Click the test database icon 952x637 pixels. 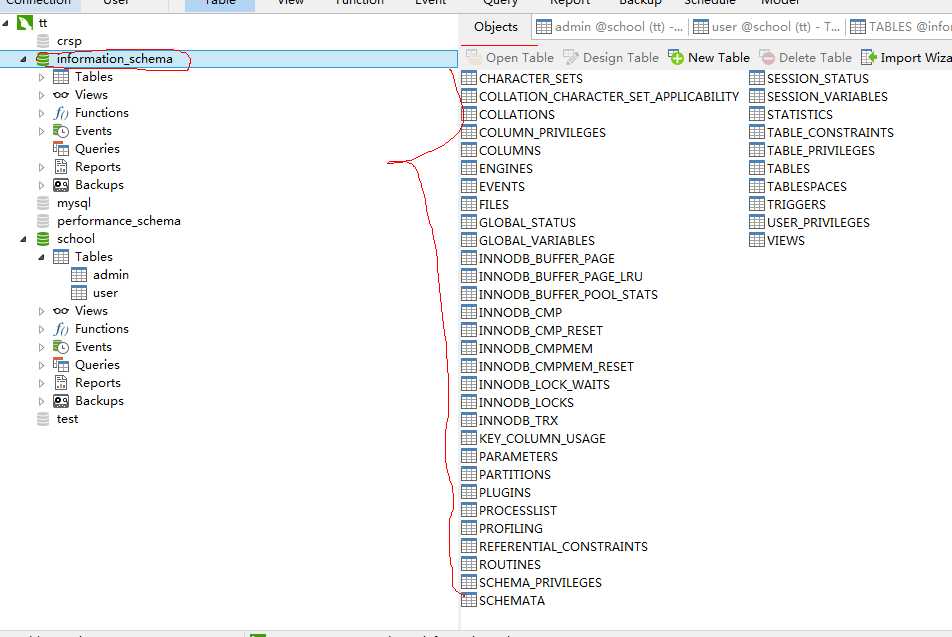coord(43,419)
